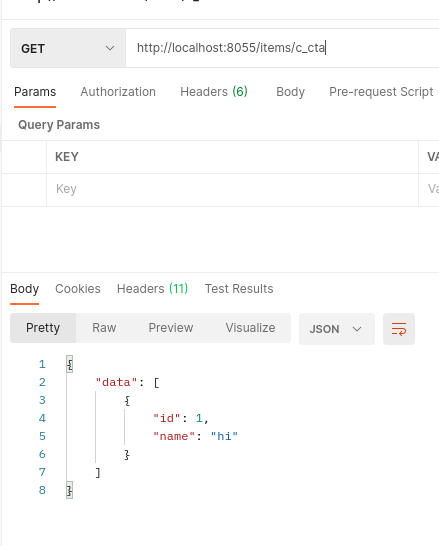Viewport: 439px width, 546px height.
Task: Switch to the Authorization tab
Action: 118,92
